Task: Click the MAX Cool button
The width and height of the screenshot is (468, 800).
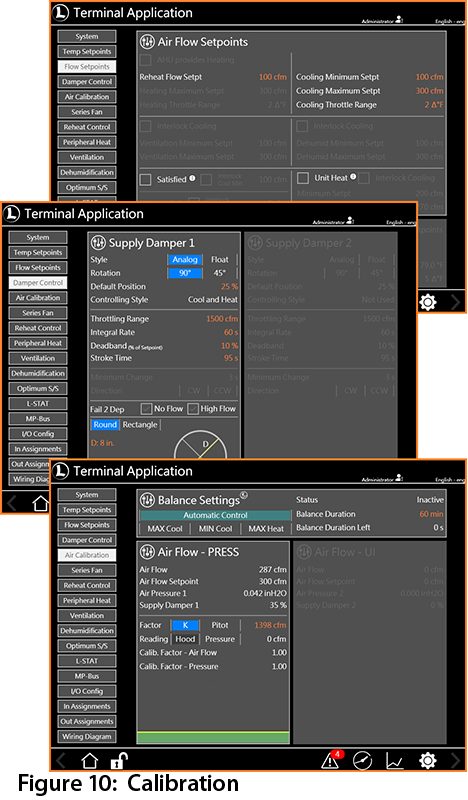Action: point(165,529)
